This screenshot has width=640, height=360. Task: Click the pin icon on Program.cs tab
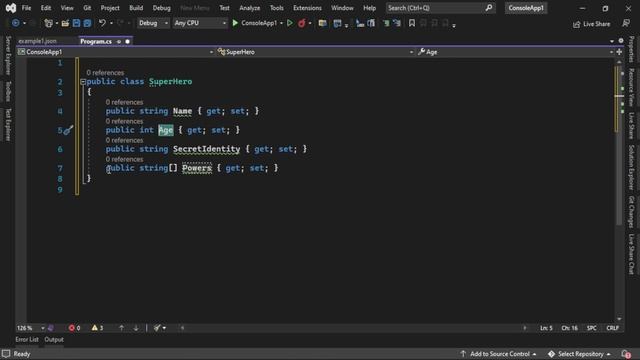pyautogui.click(x=119, y=42)
